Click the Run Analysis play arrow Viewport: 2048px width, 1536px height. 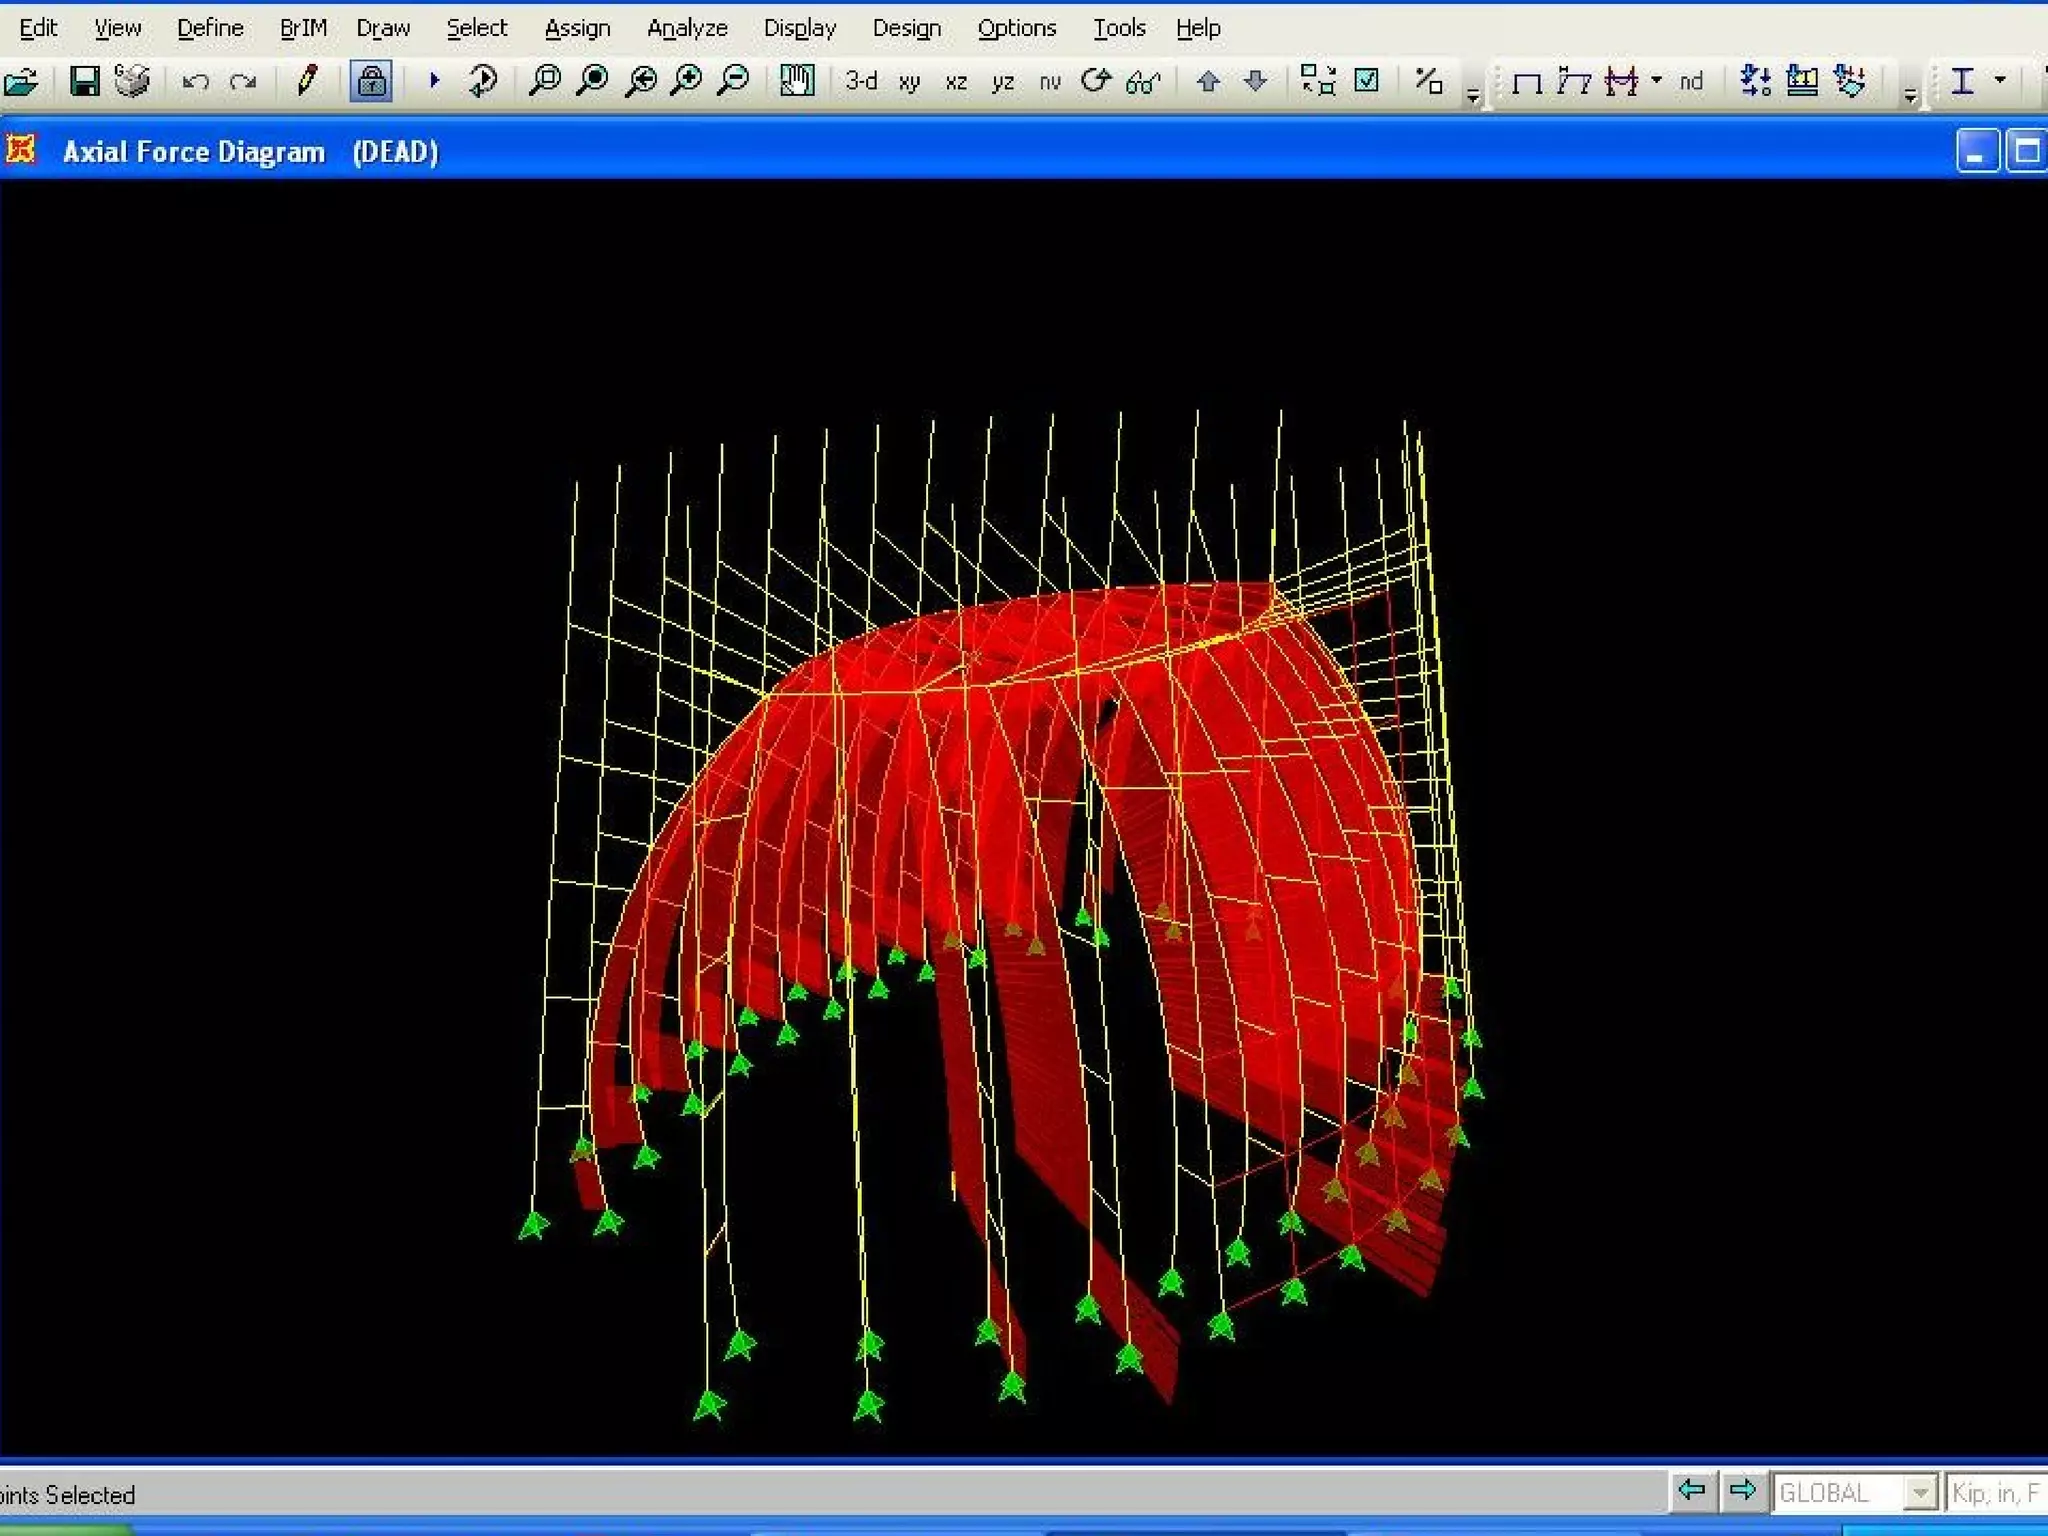pyautogui.click(x=434, y=80)
